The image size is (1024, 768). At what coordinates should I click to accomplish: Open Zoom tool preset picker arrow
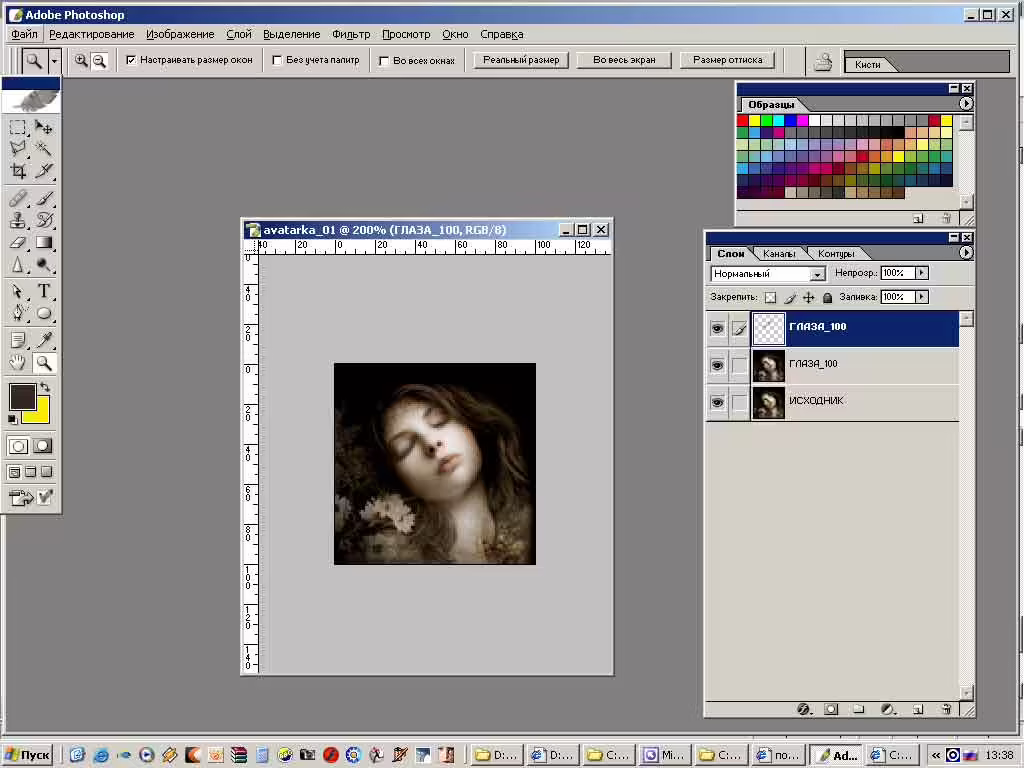point(54,61)
